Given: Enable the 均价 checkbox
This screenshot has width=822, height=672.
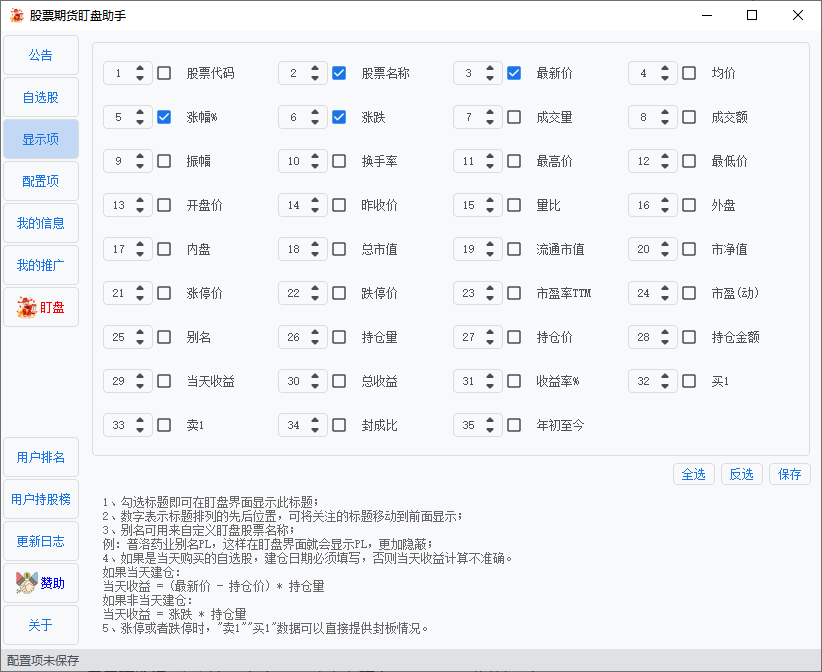Looking at the screenshot, I should tap(689, 73).
